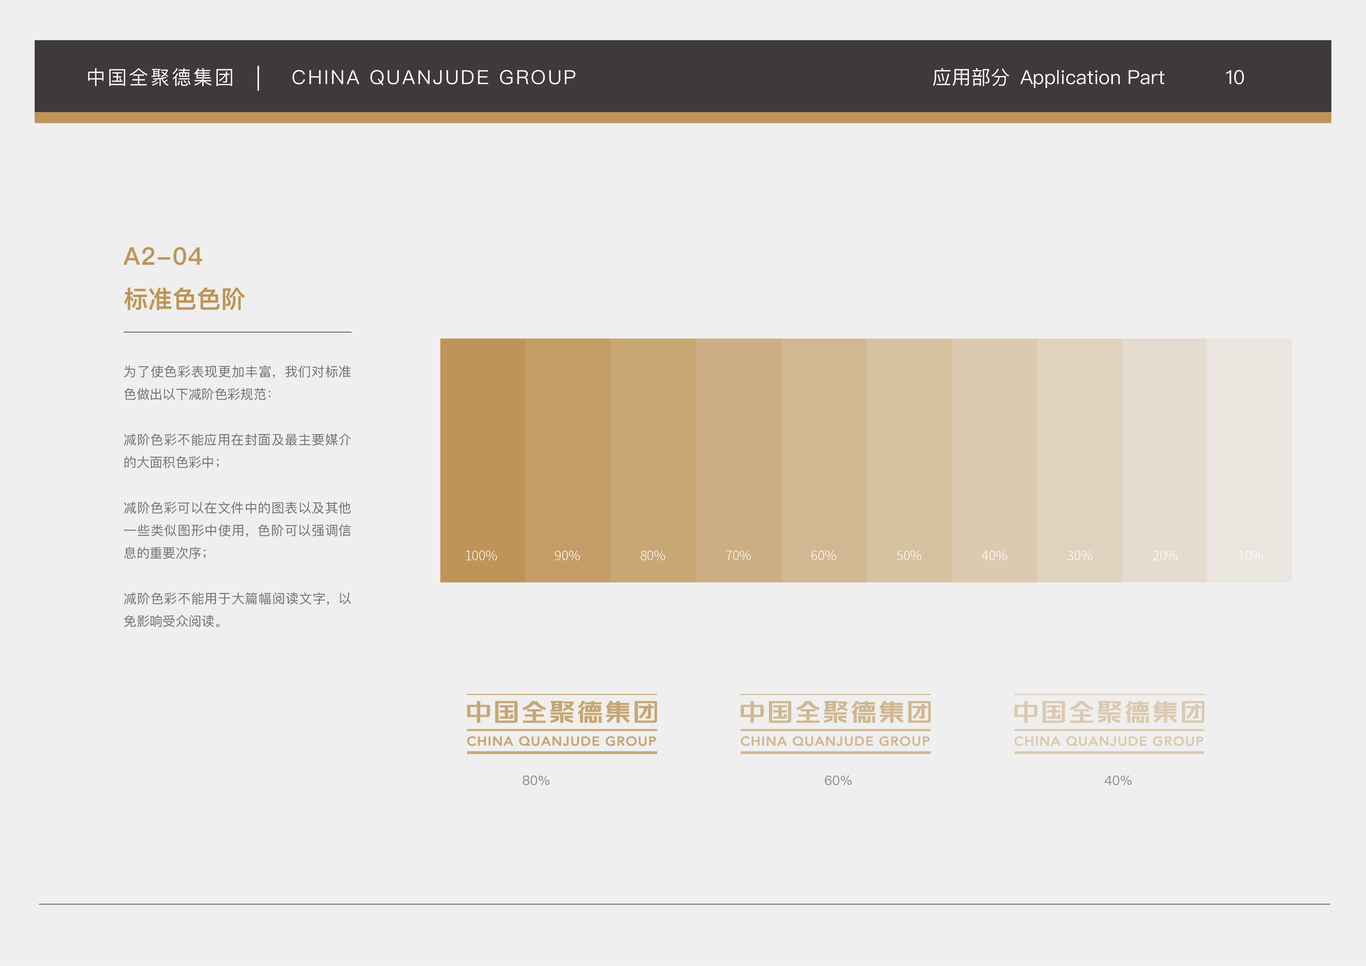Viewport: 1366px width, 966px height.
Task: Click the '标准色色阶' heading
Action: pos(184,299)
